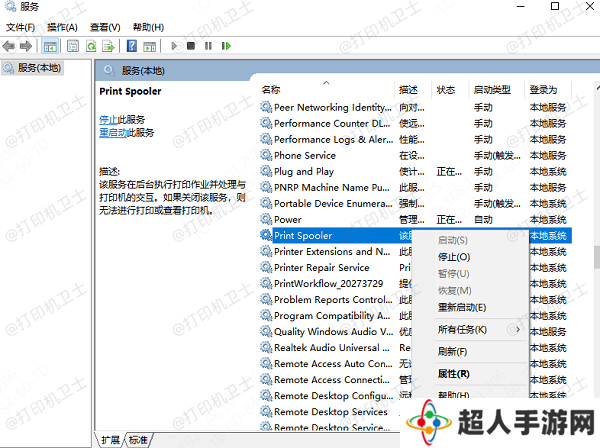Go back with the toolbar back arrow

click(9, 46)
